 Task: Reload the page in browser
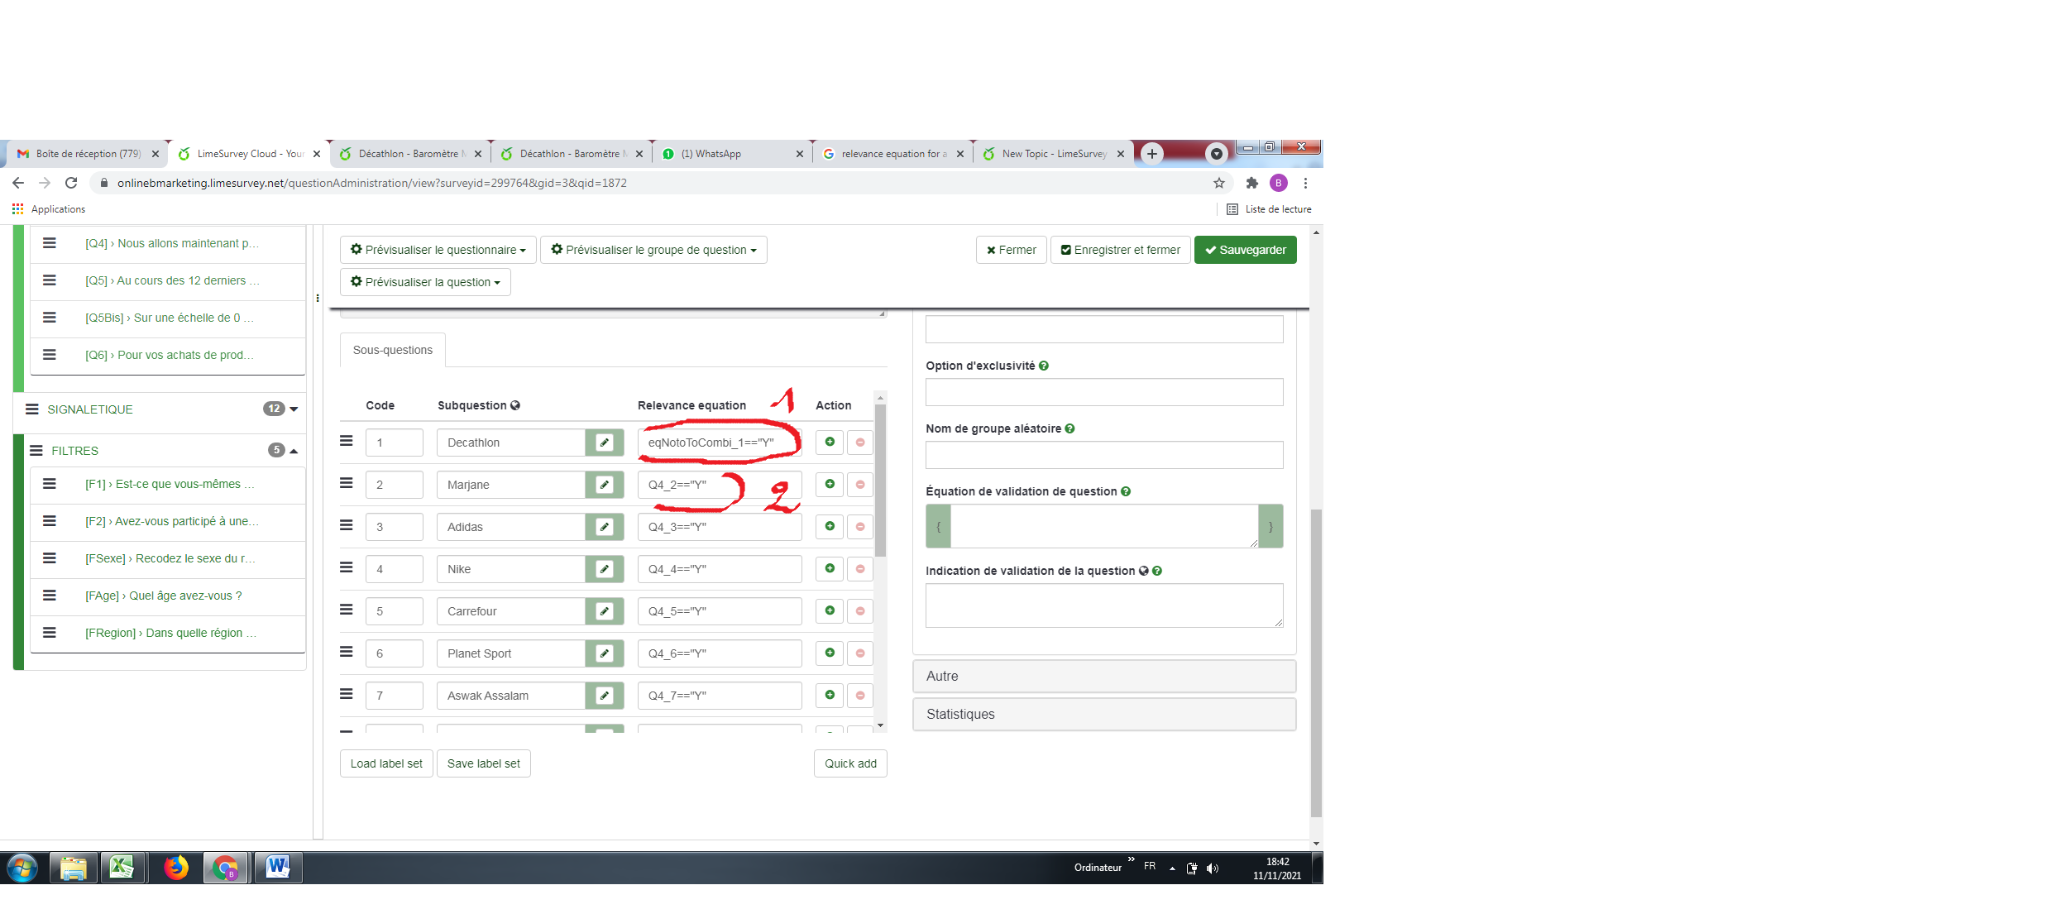pyautogui.click(x=71, y=183)
